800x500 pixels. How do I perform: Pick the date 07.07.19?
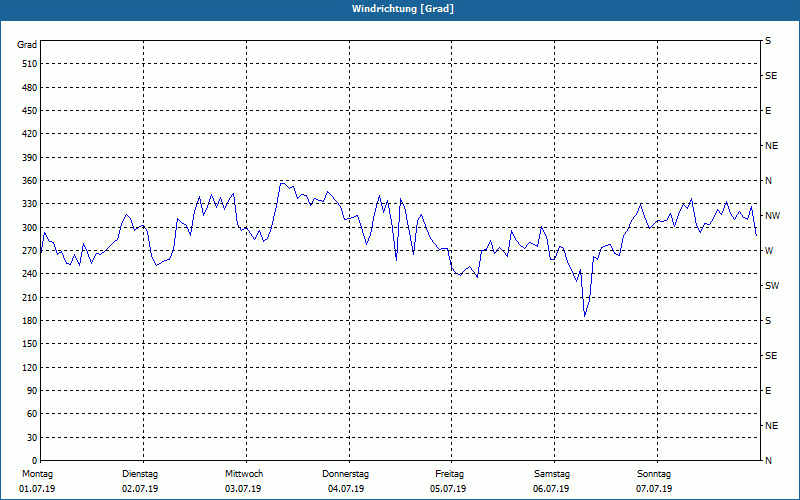click(x=654, y=489)
